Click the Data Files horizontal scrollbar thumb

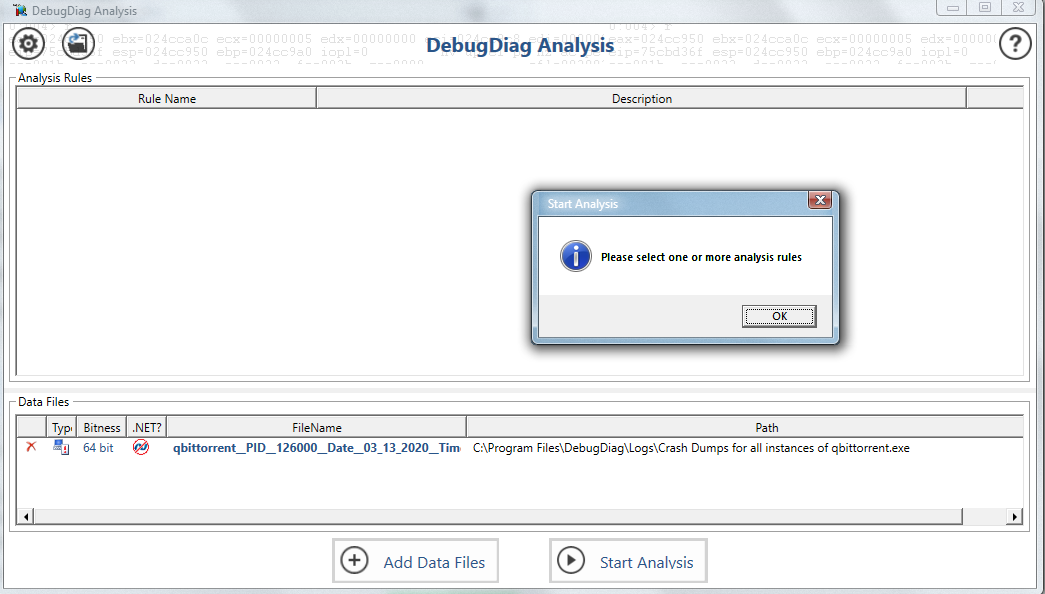(x=498, y=517)
